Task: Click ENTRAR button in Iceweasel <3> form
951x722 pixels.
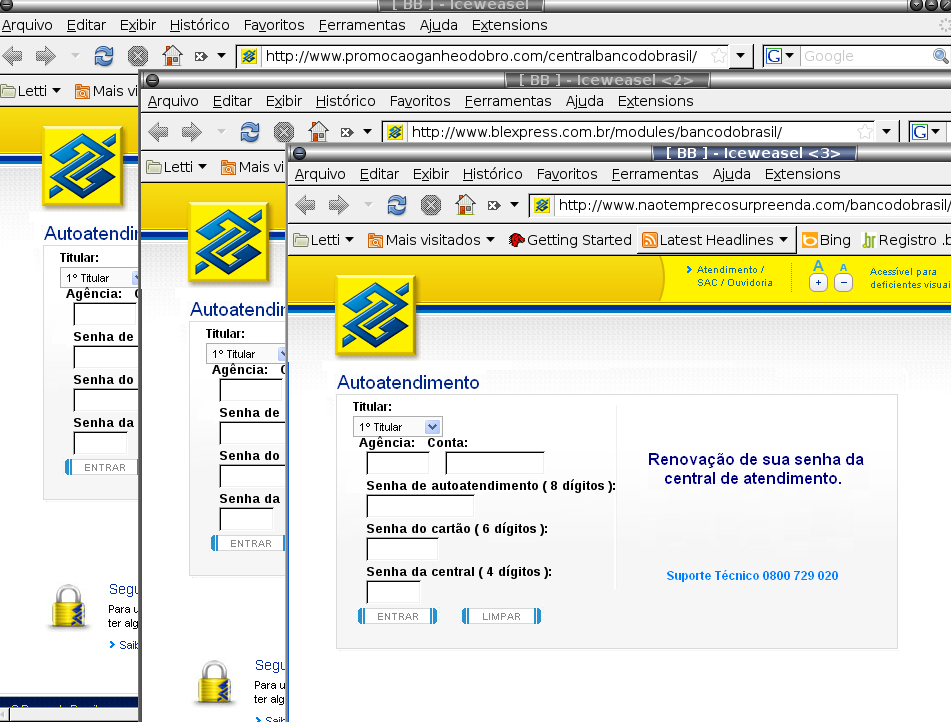Action: coord(397,616)
